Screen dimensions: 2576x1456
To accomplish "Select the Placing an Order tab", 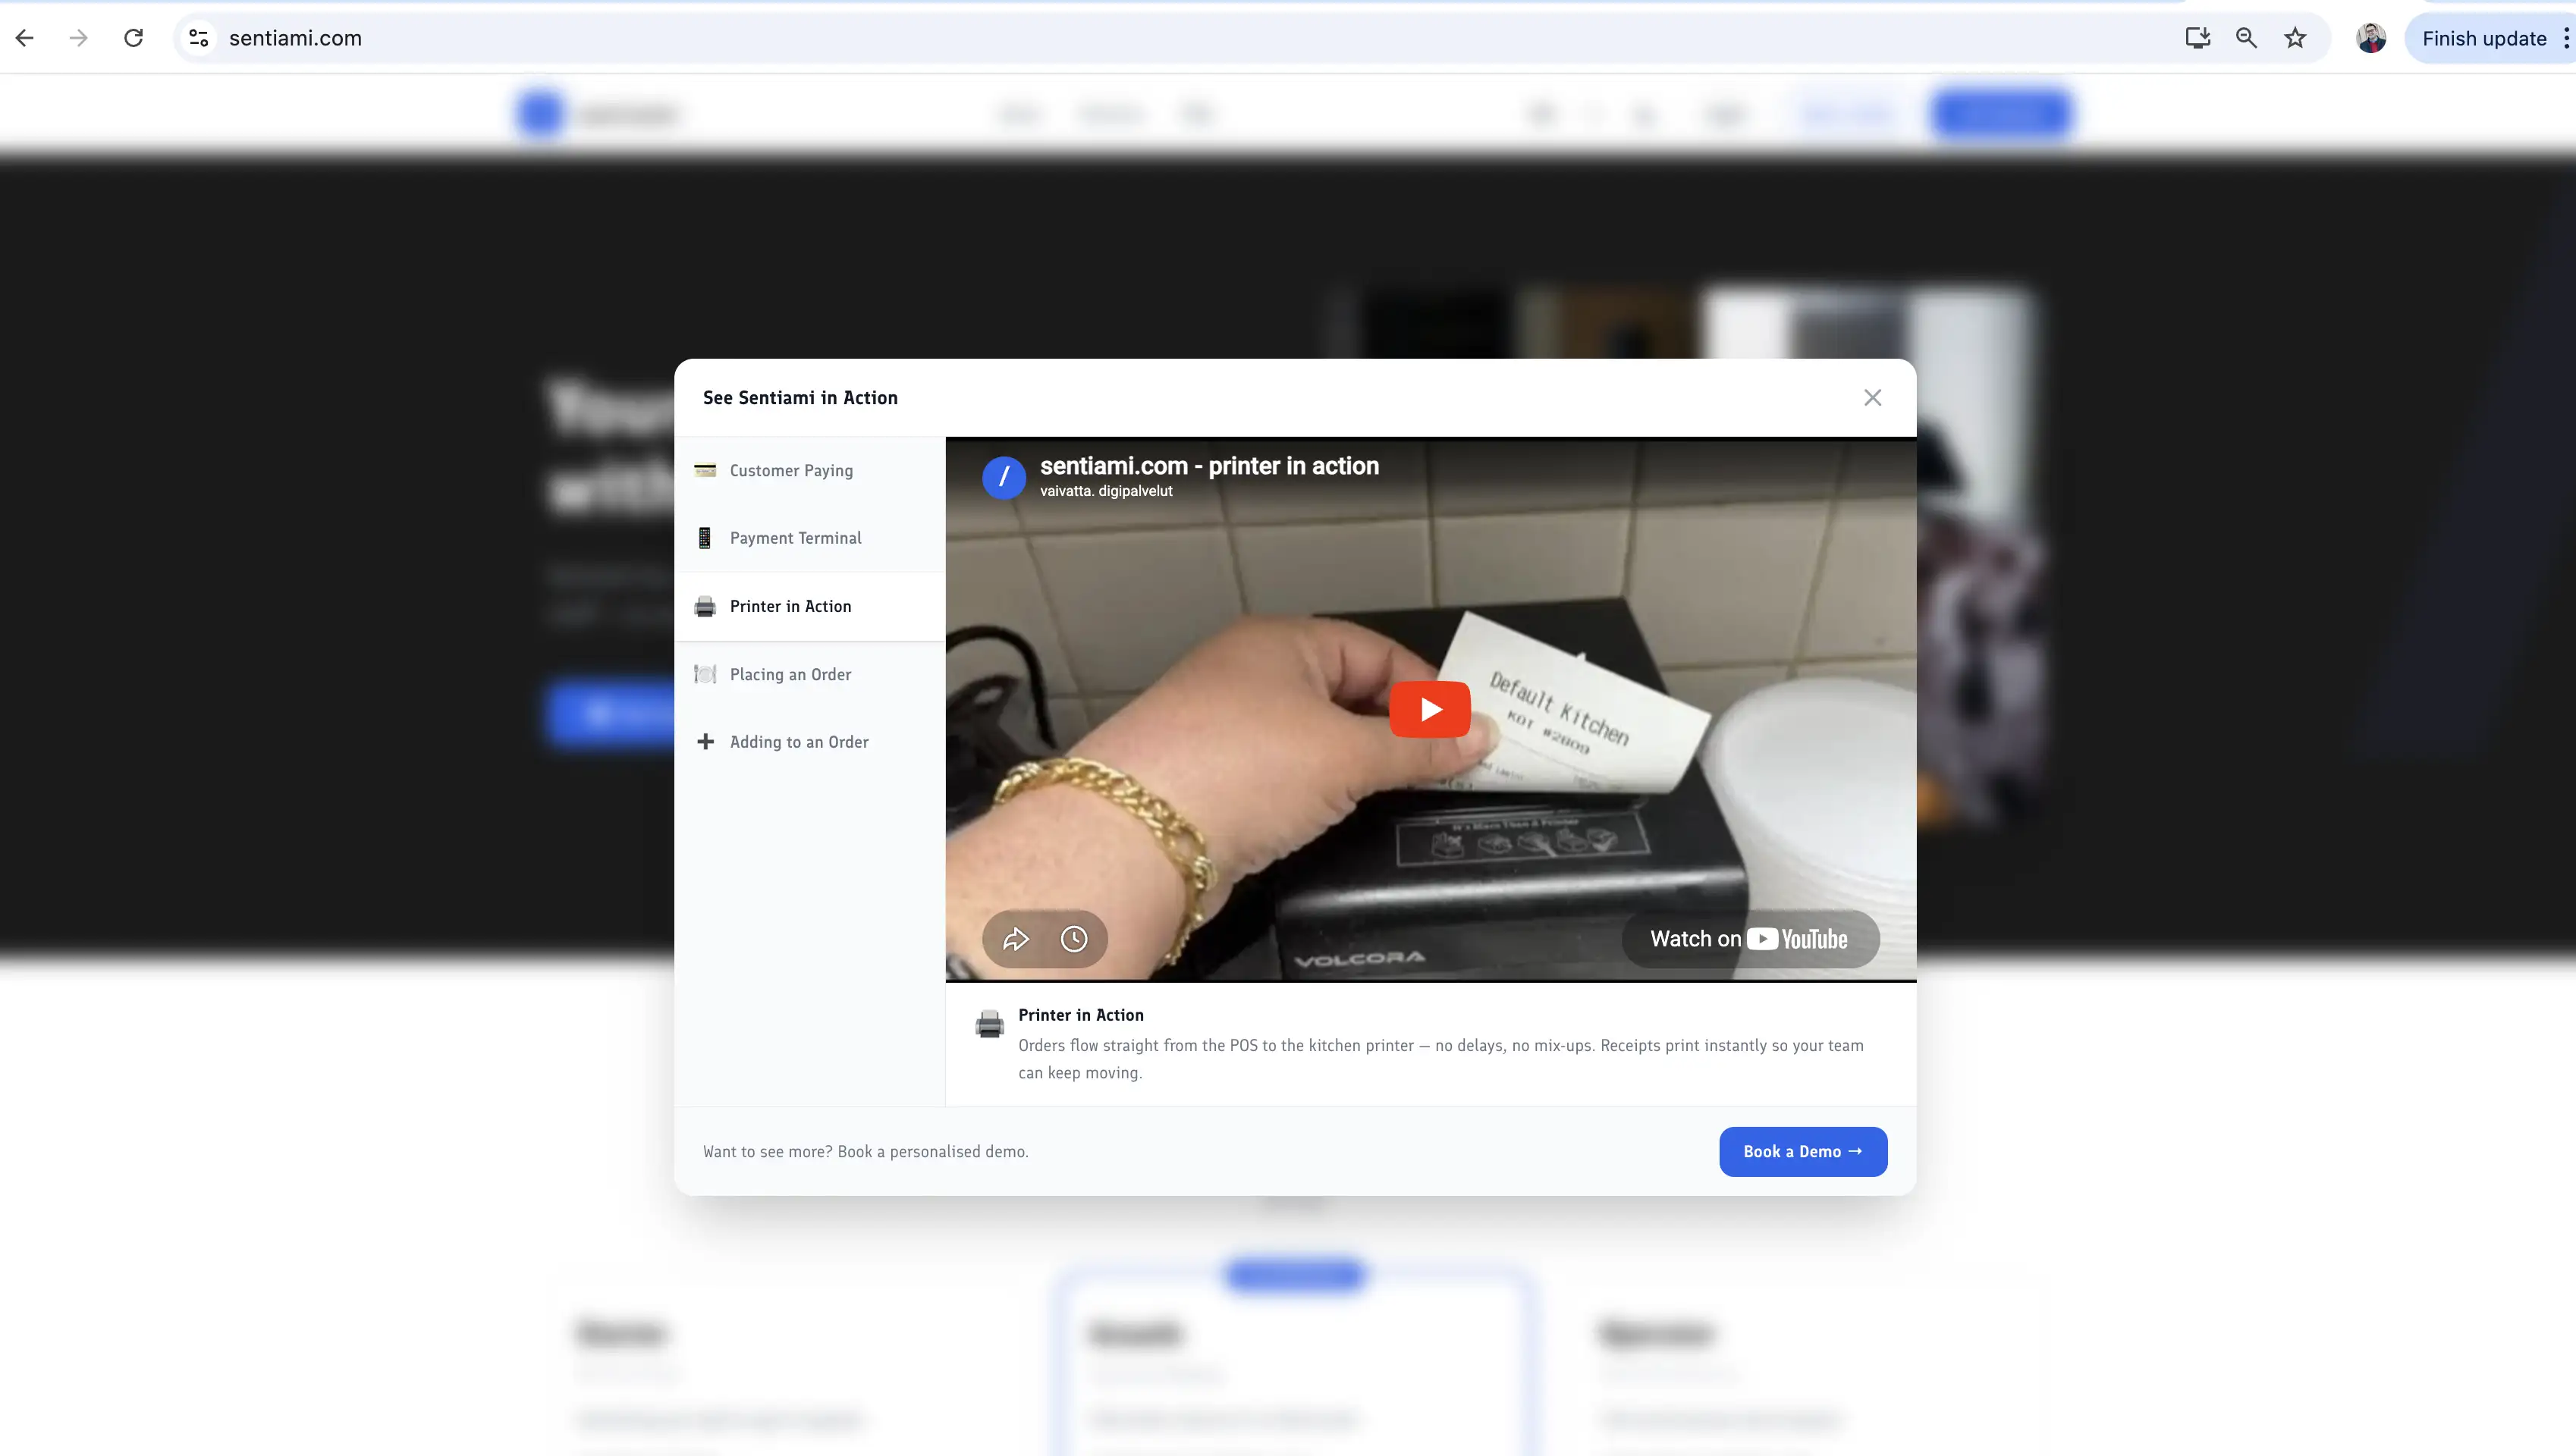I will pos(810,674).
